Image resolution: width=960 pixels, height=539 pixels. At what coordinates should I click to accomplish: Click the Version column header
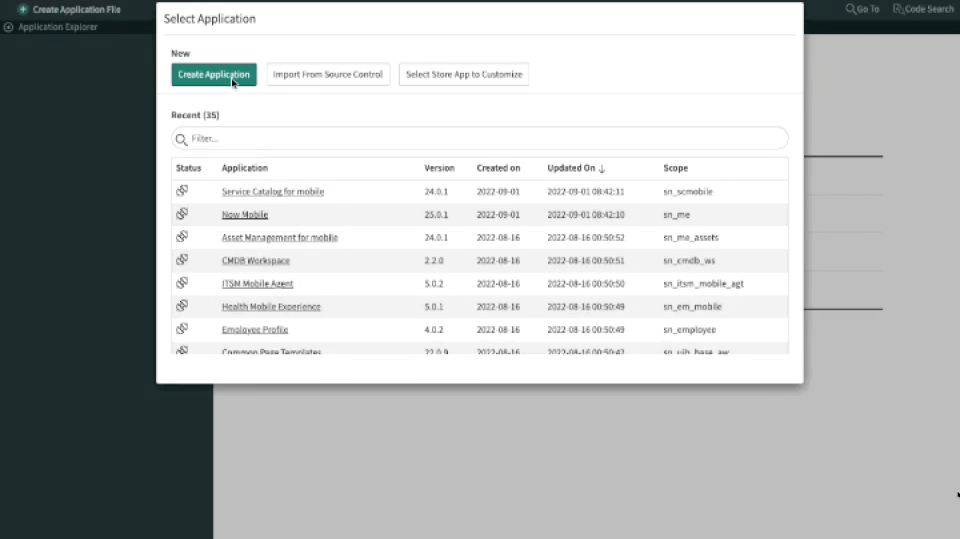coord(440,168)
